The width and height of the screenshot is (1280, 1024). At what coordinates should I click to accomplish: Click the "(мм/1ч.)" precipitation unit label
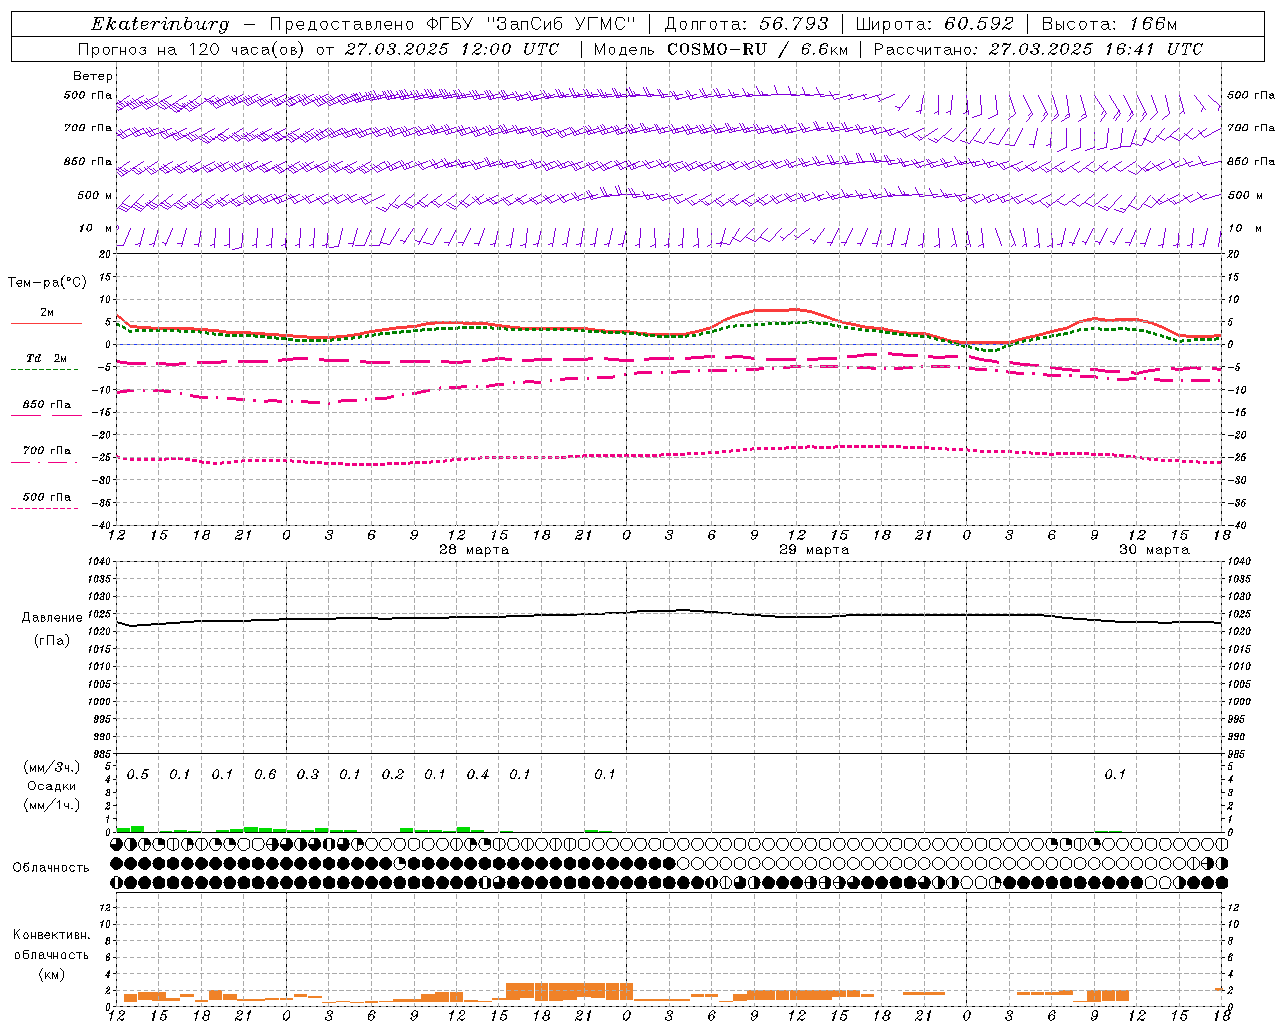pos(52,805)
